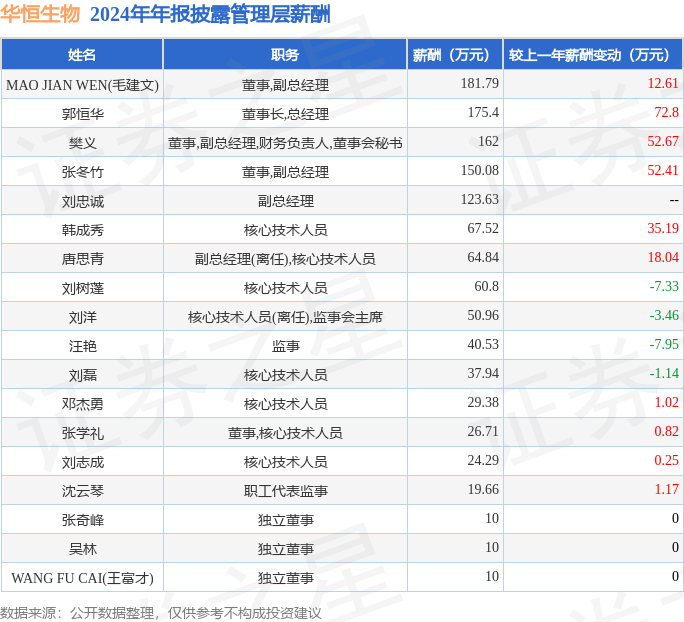Click the name 刘磊
684x622 pixels.
click(x=82, y=375)
